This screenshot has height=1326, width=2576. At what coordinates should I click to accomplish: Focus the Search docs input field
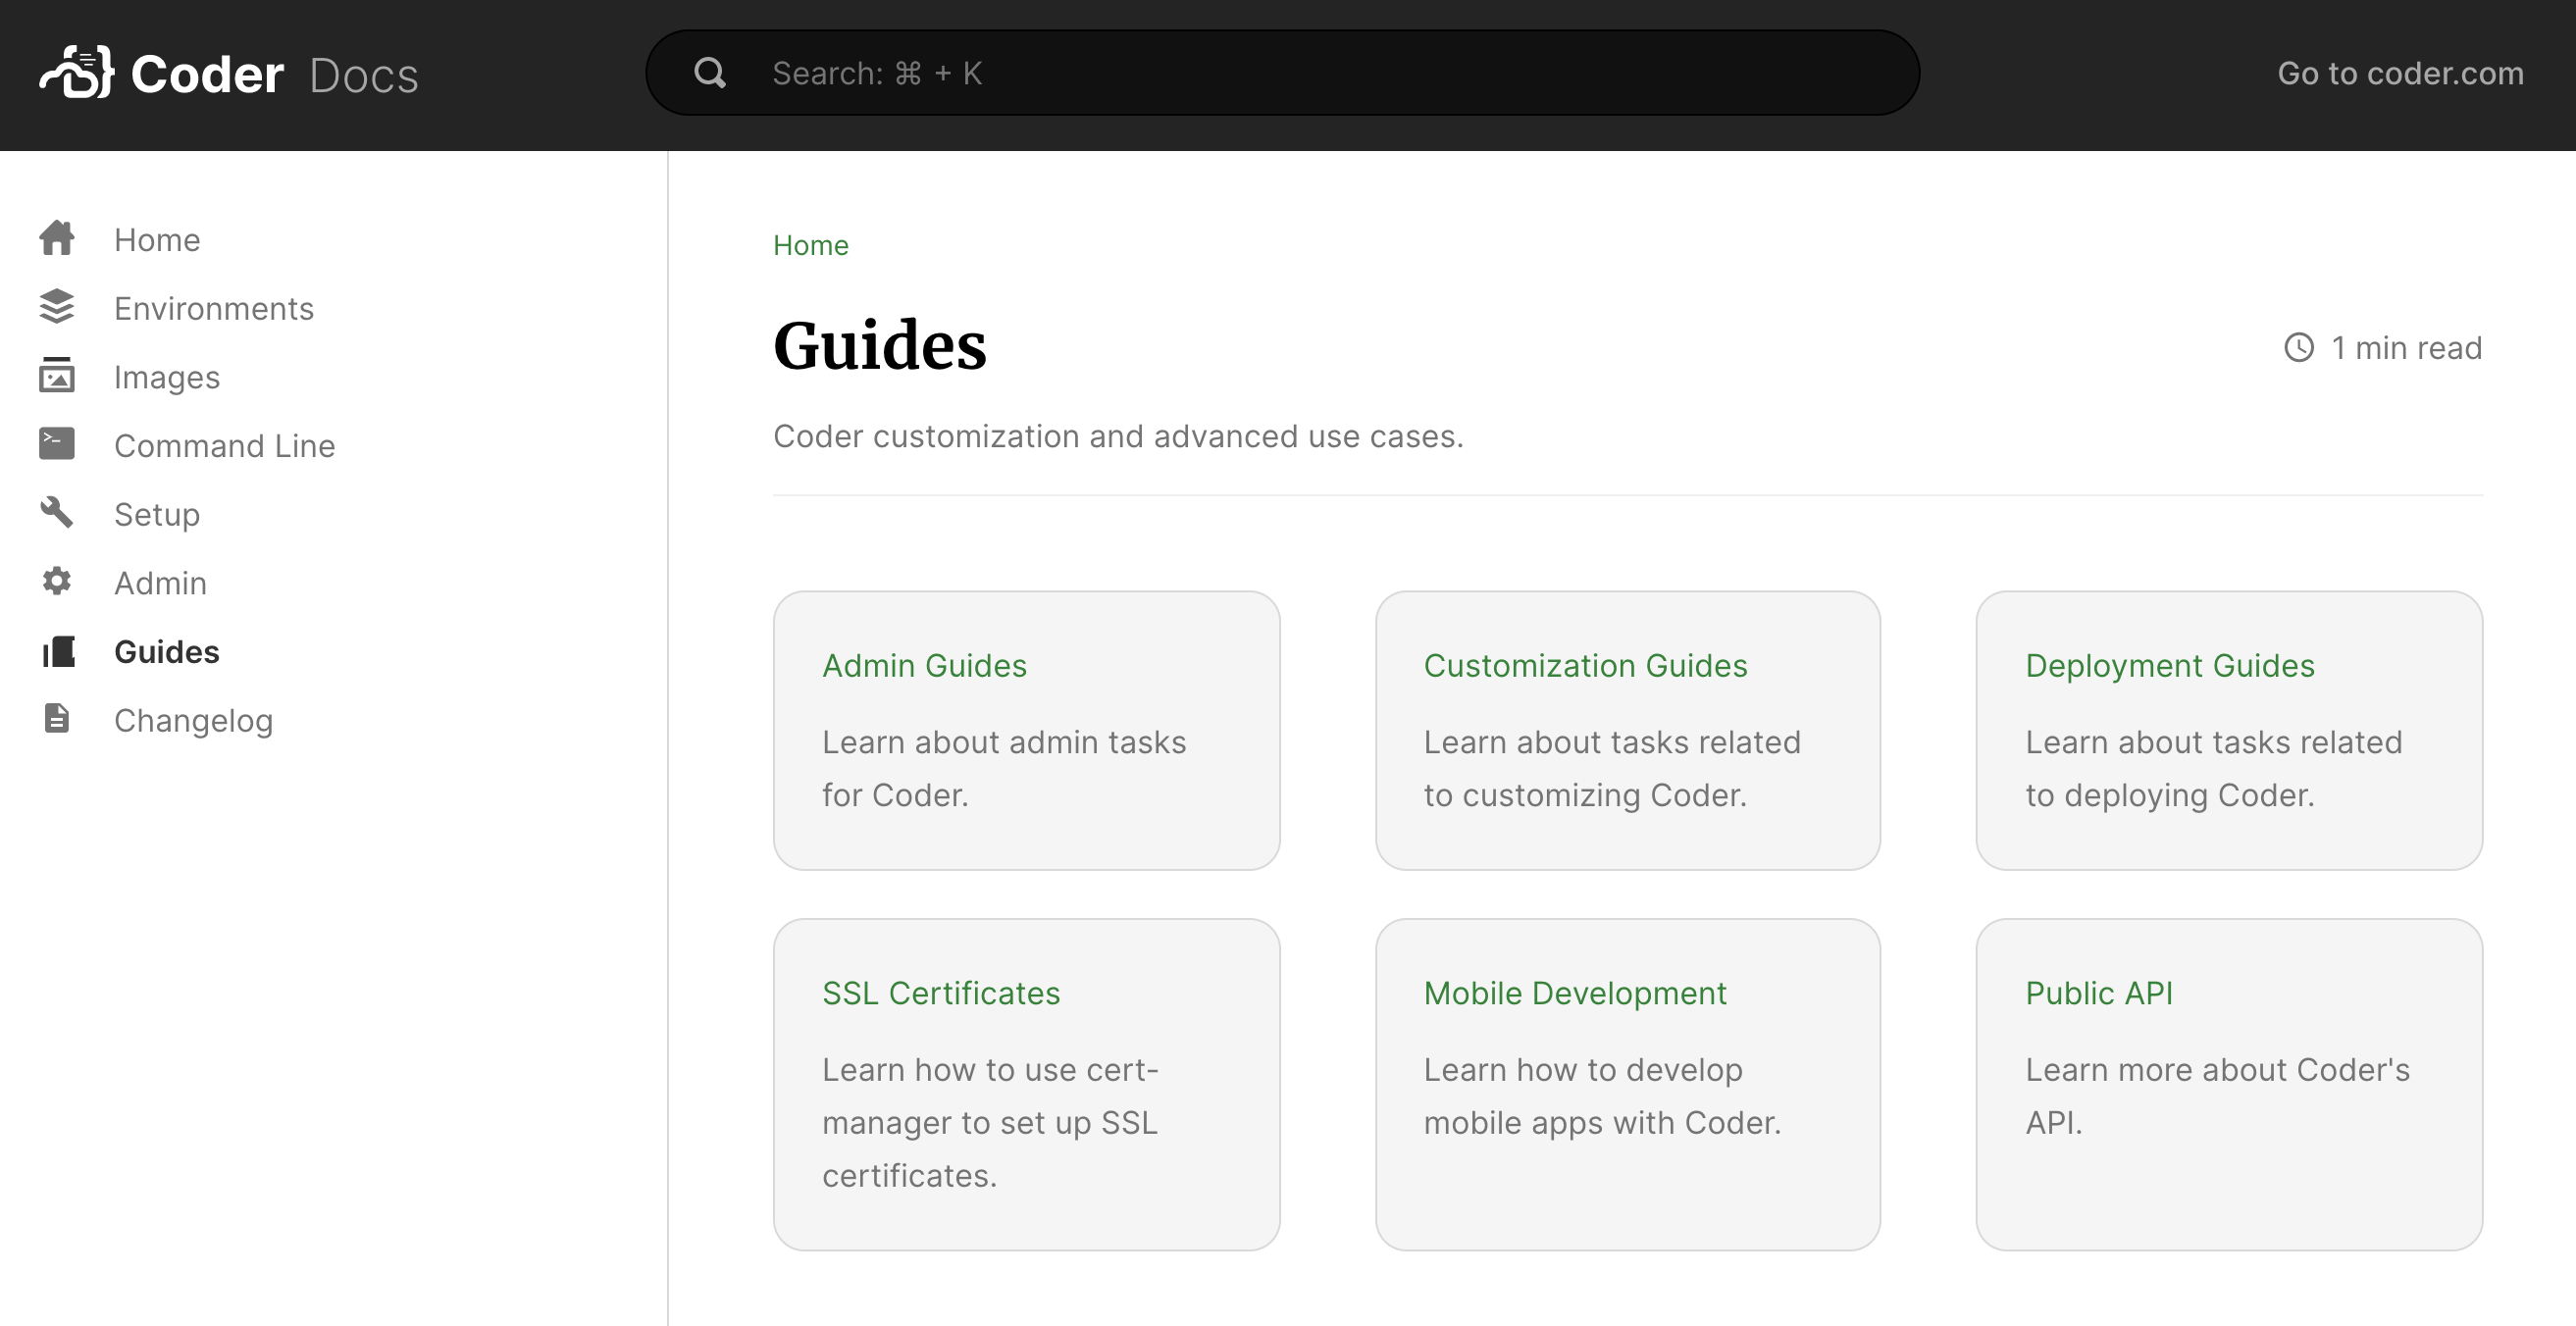pyautogui.click(x=1300, y=73)
